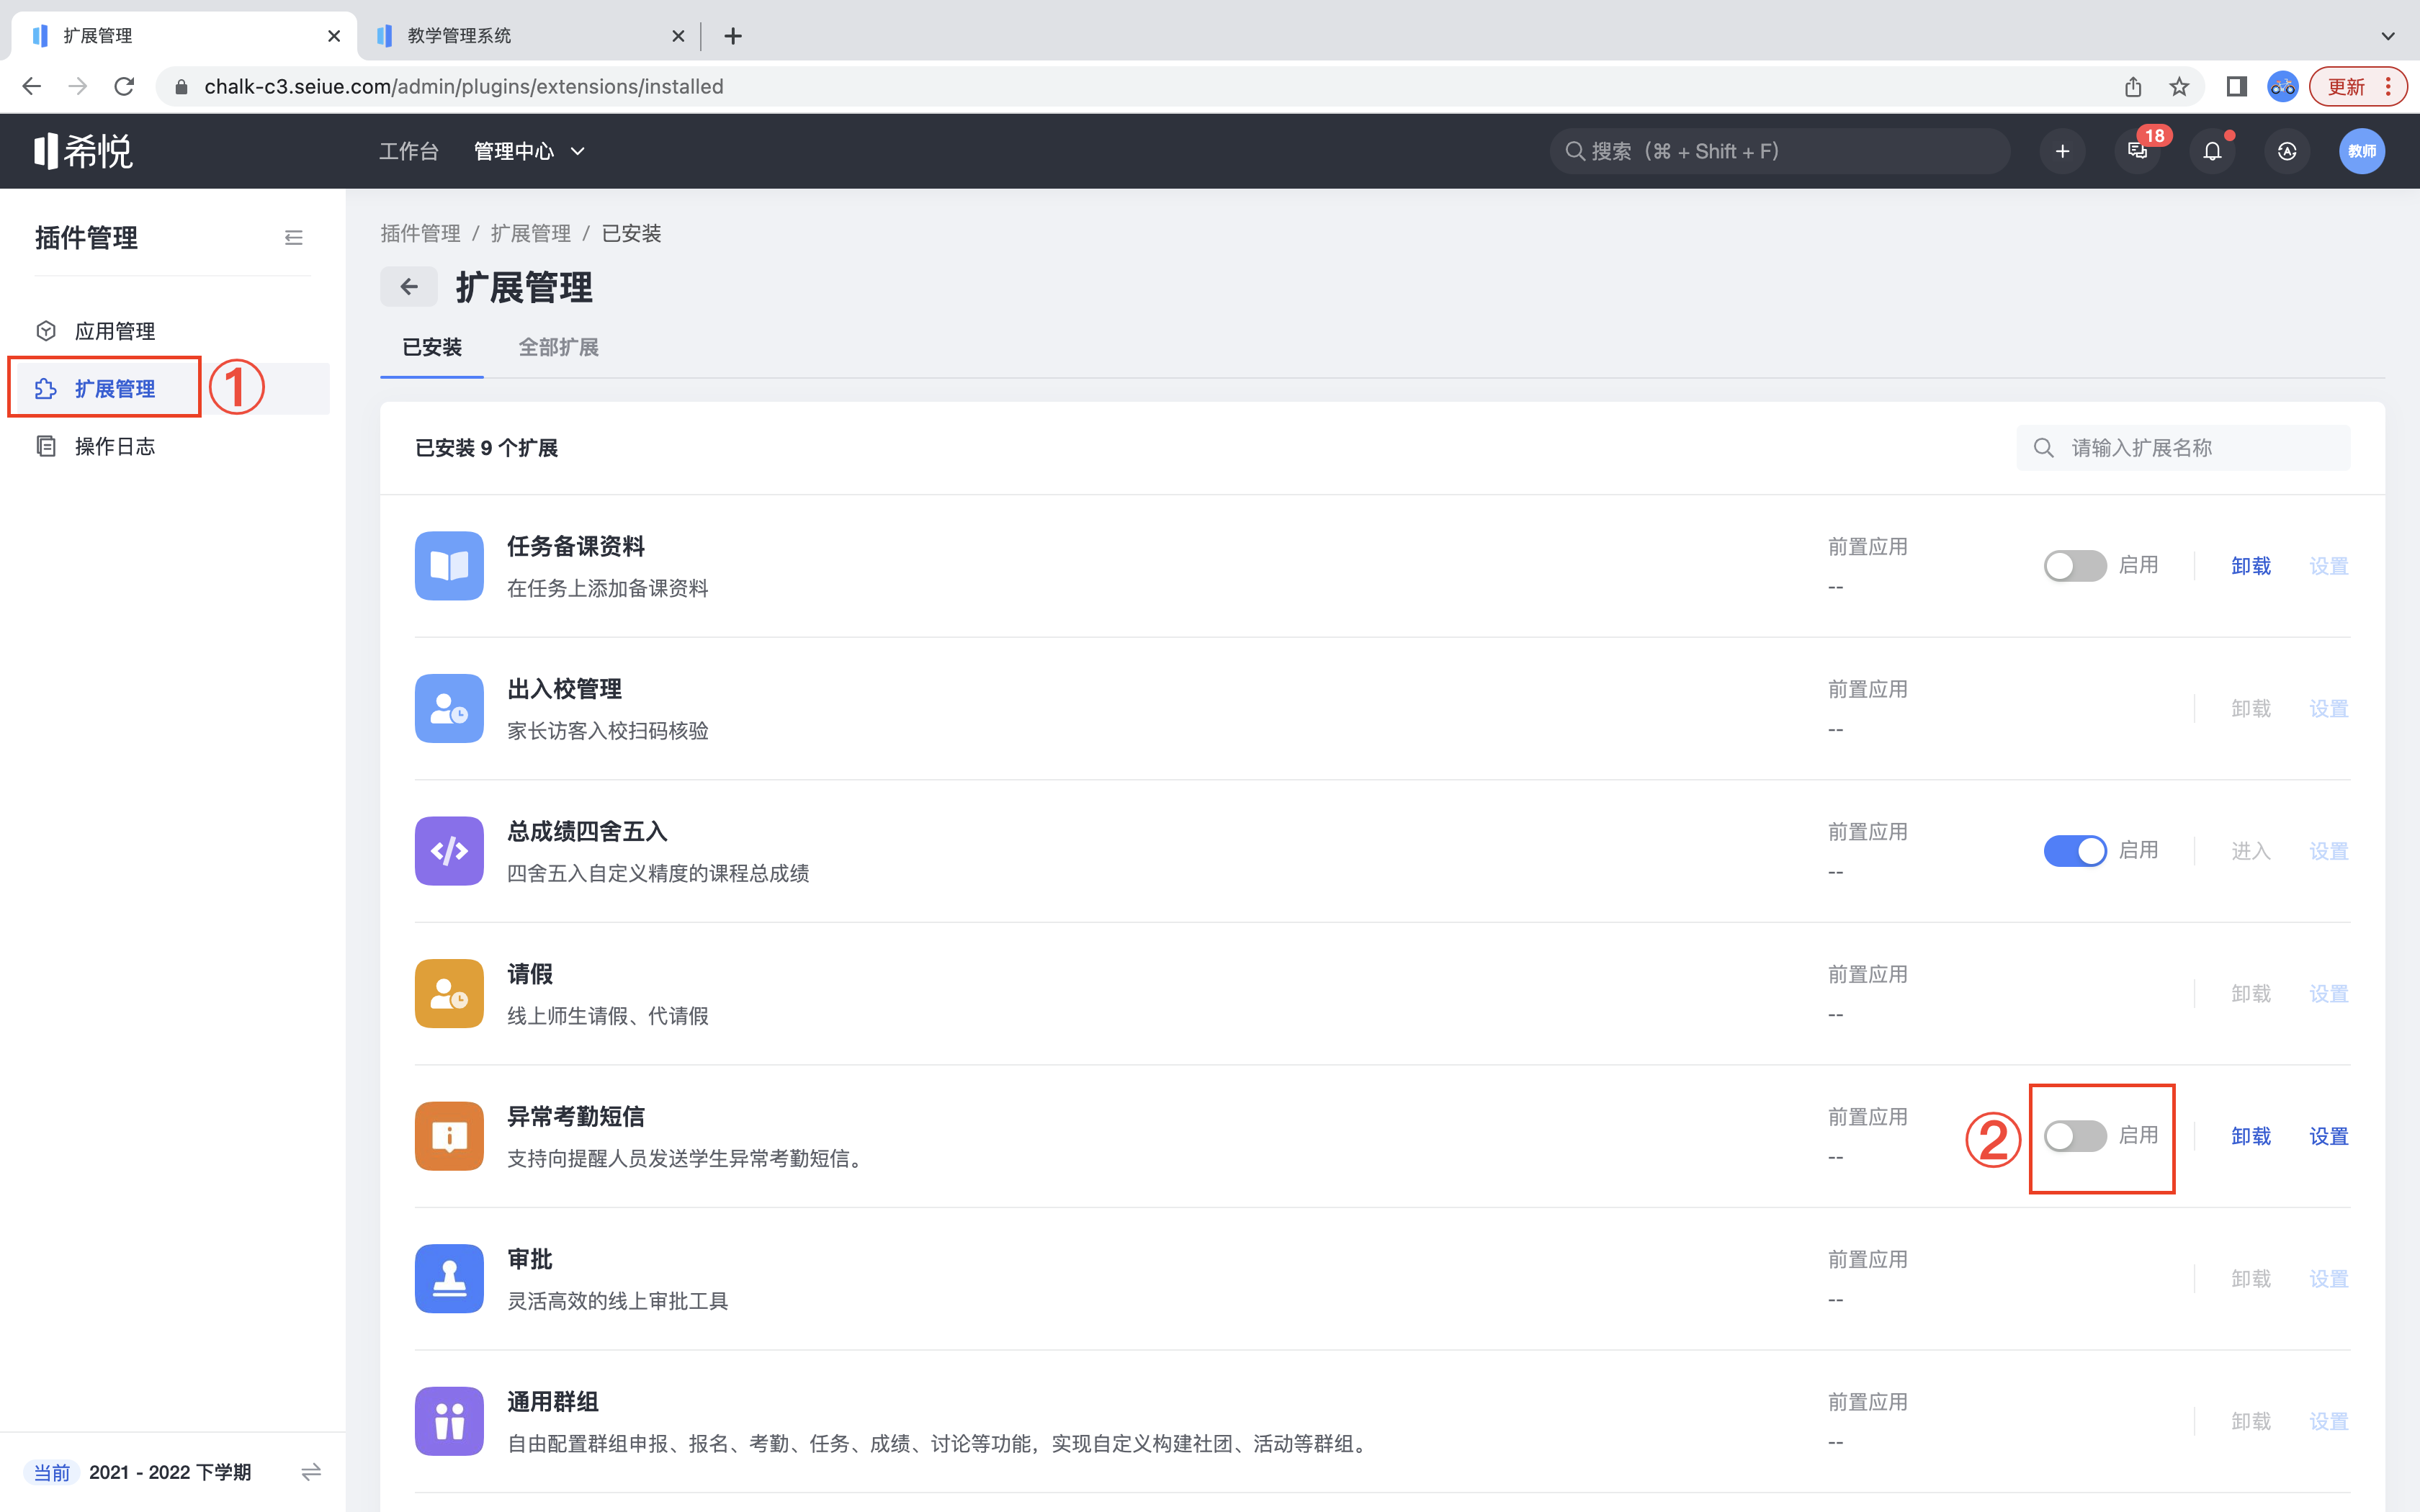Open 操作日志 in sidebar
This screenshot has width=2420, height=1512.
point(115,446)
